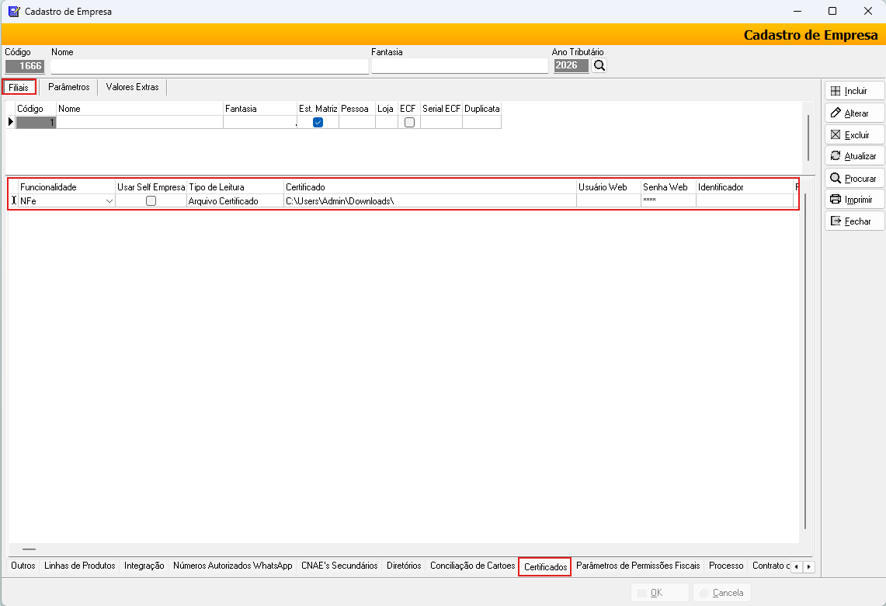Viewport: 886px width, 606px height.
Task: Click the Senha Web masked cell
Action: point(668,201)
